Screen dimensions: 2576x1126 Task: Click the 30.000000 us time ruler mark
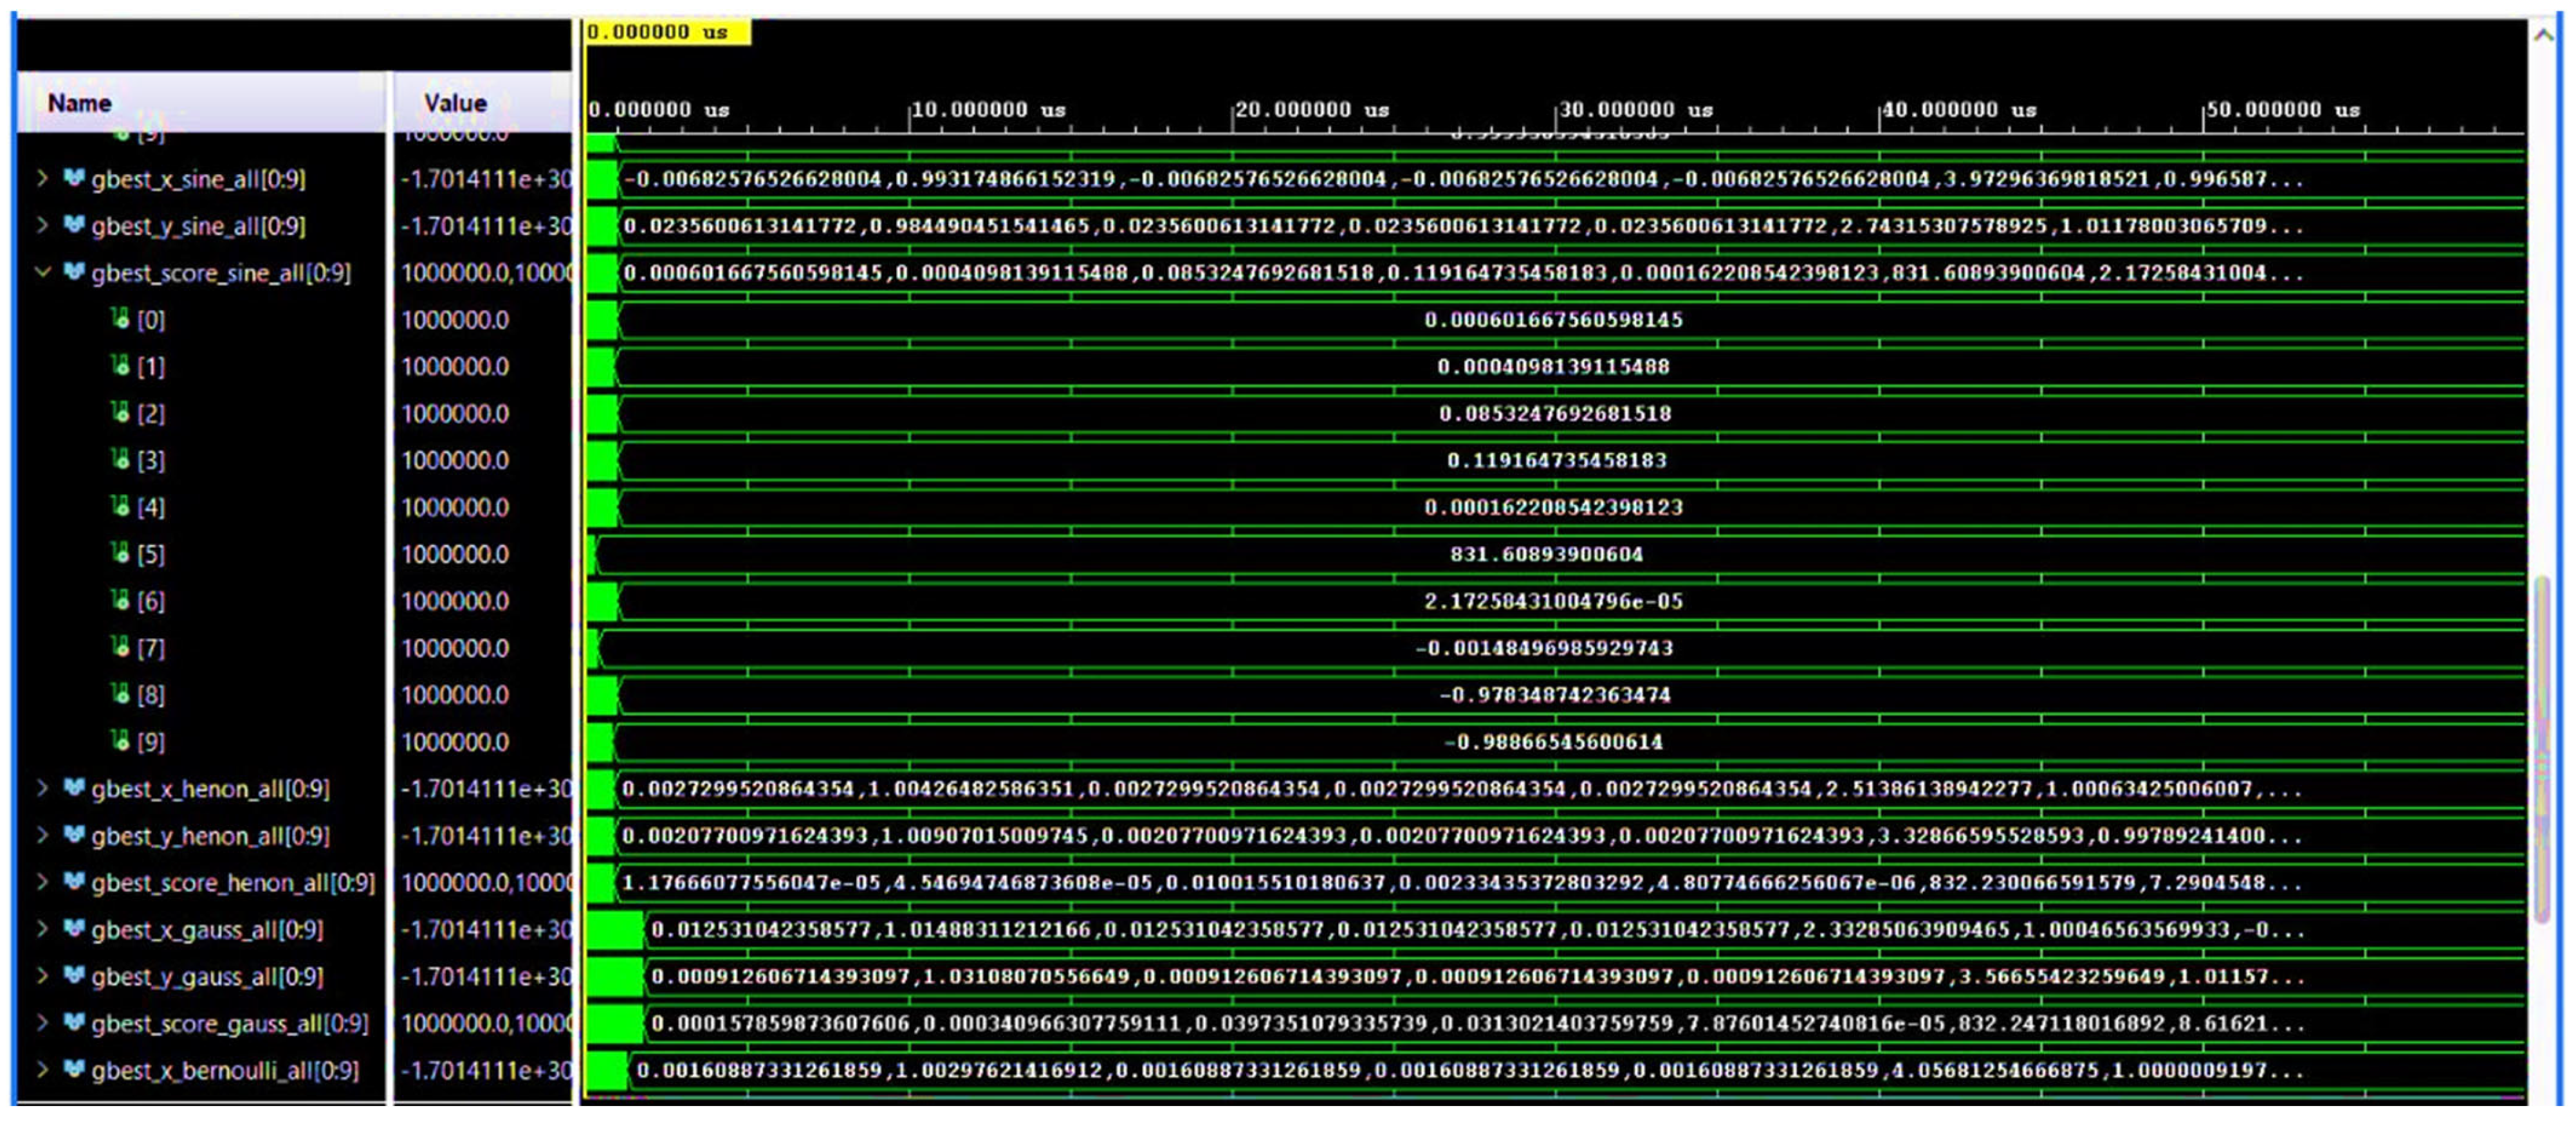click(x=1635, y=109)
